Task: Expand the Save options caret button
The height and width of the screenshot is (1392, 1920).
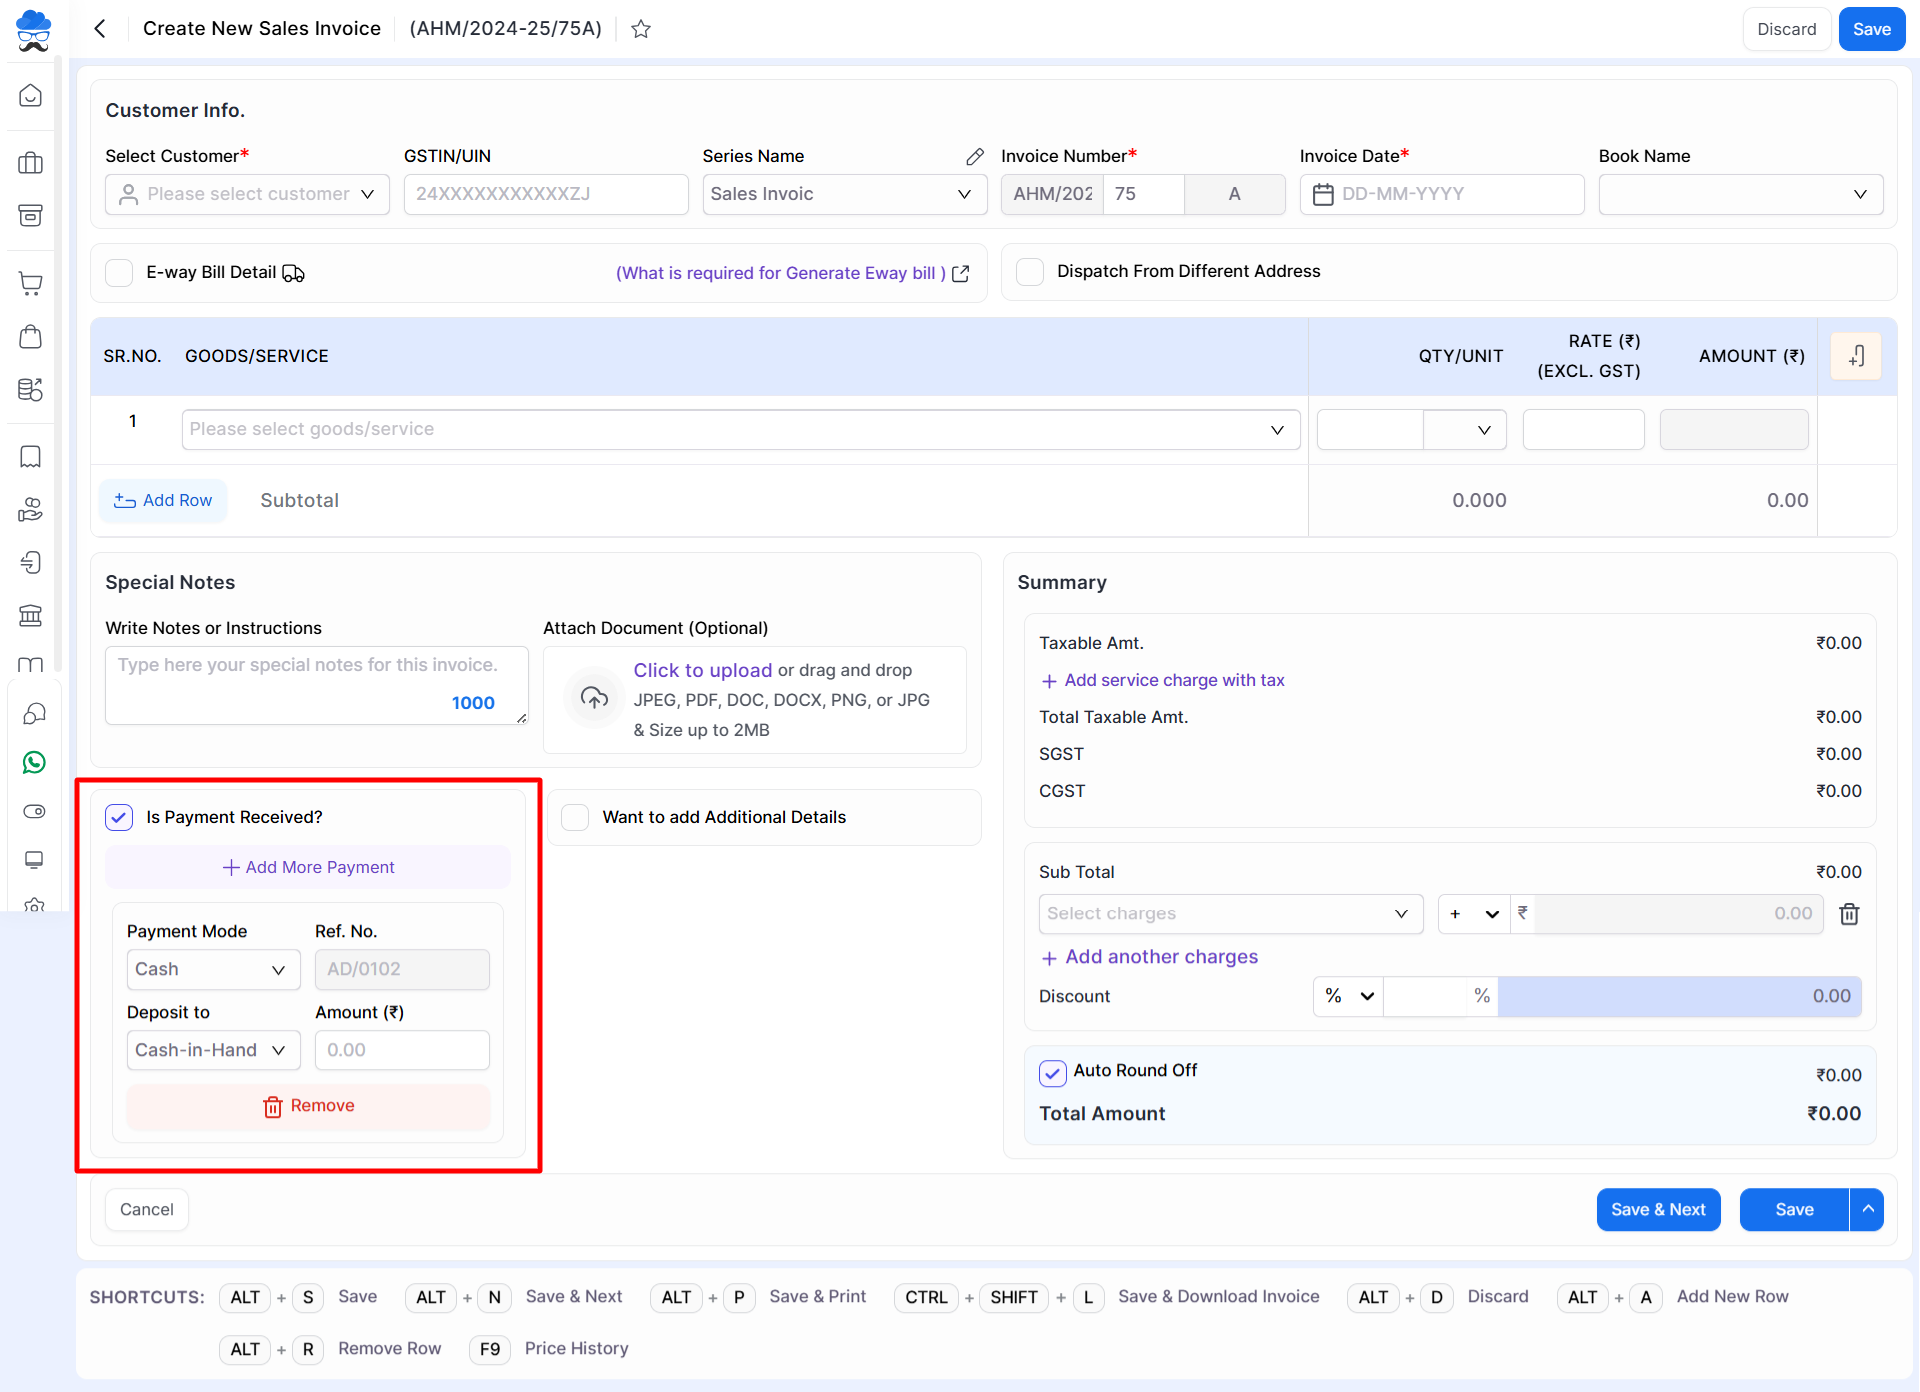Action: tap(1867, 1210)
